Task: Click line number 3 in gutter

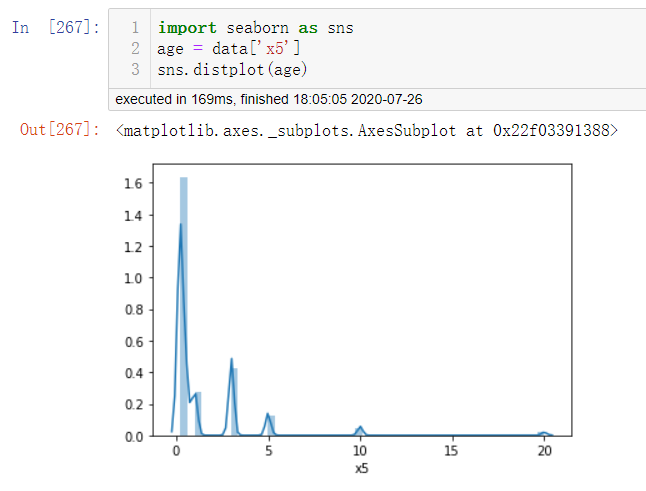Action: (135, 69)
